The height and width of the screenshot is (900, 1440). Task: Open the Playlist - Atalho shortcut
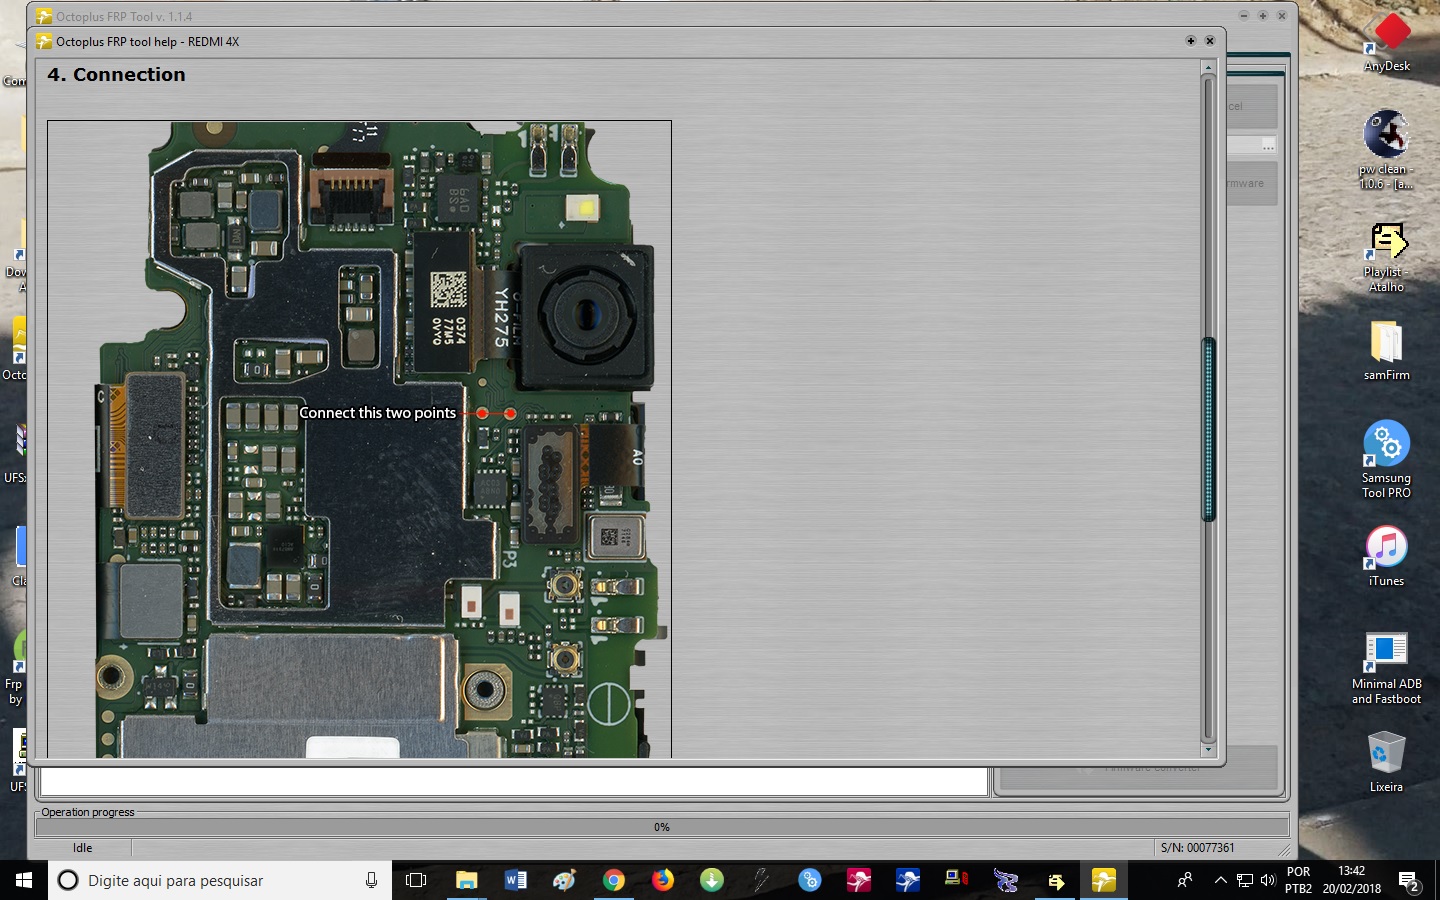tap(1386, 257)
